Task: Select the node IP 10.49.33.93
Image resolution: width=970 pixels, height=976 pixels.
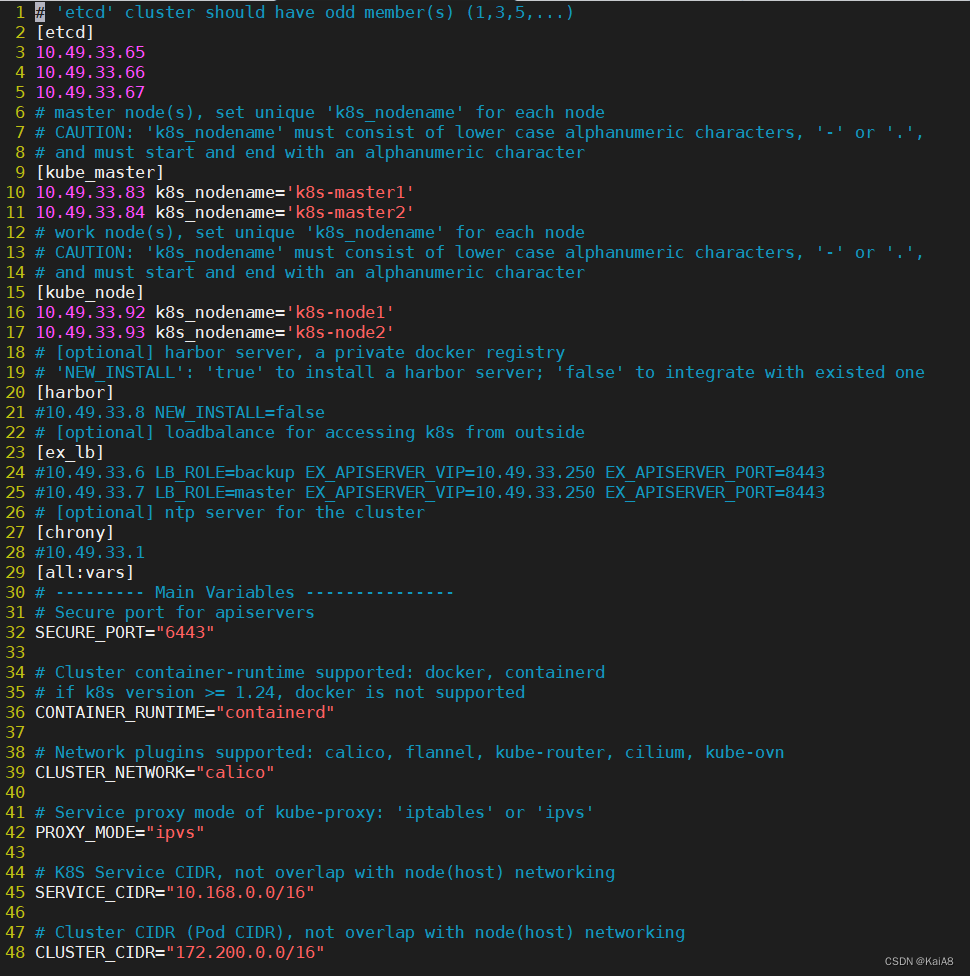Action: click(x=90, y=332)
